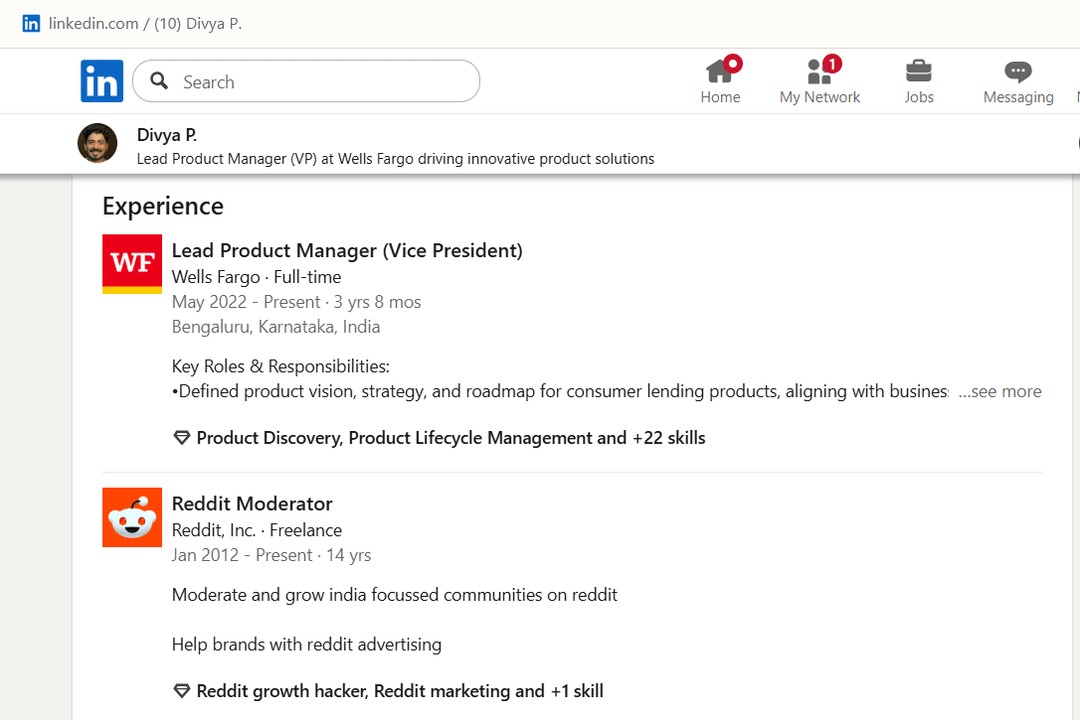The image size is (1080, 720).
Task: Click the Wells Fargo company logo
Action: coord(132,264)
